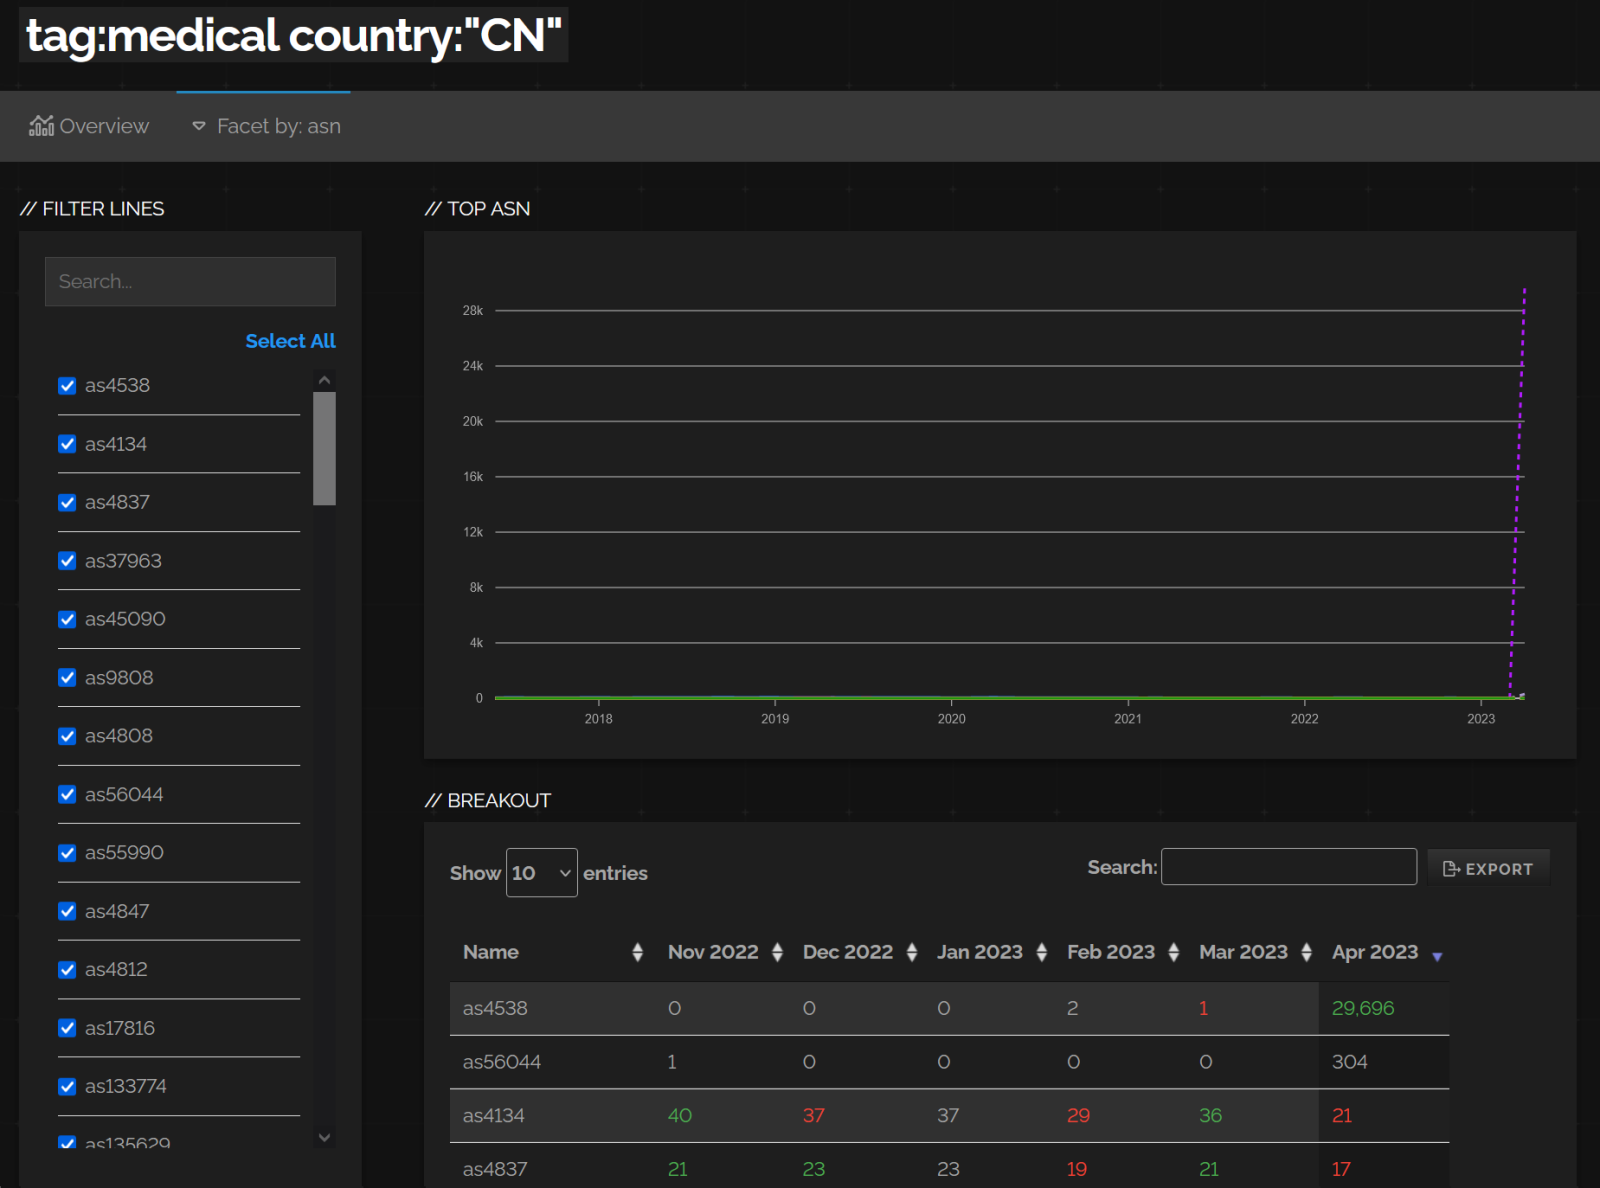Sort table by Nov 2022 column
The height and width of the screenshot is (1188, 1600).
click(x=724, y=952)
